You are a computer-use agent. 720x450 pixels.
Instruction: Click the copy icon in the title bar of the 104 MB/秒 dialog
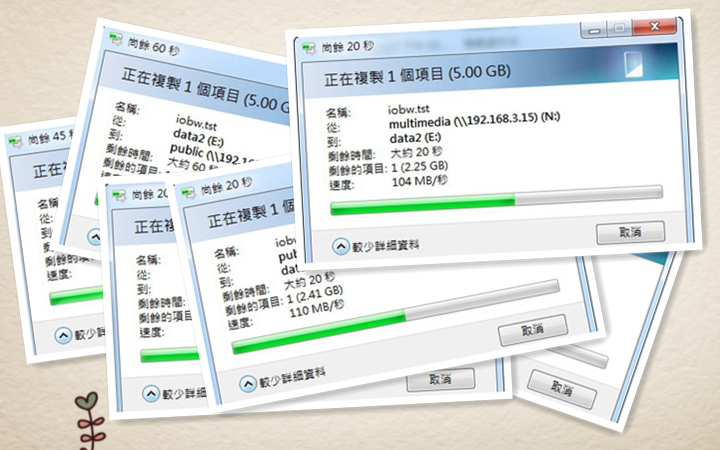tap(309, 48)
